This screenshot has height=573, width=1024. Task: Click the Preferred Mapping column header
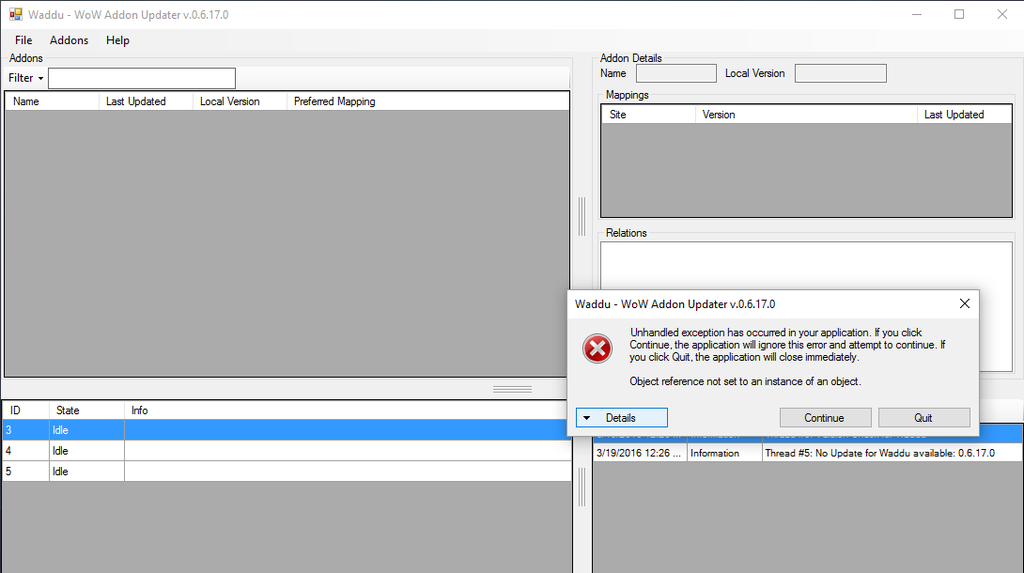pos(428,101)
